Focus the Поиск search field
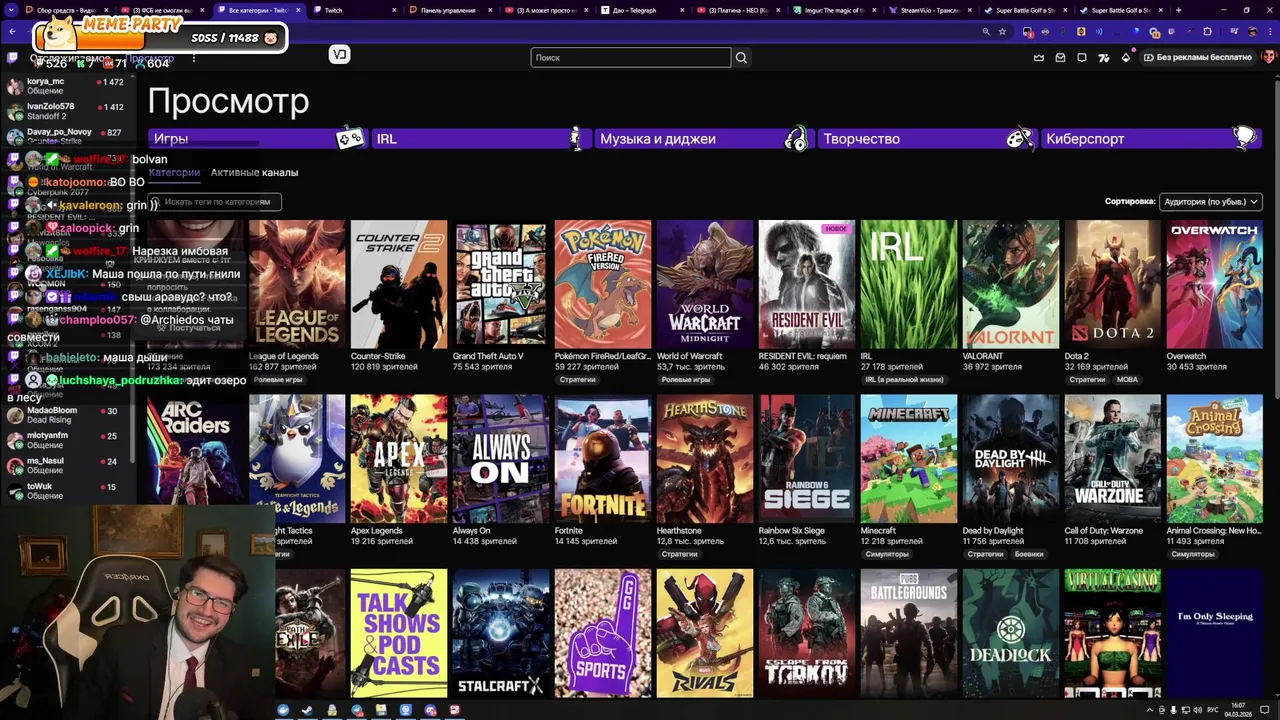This screenshot has width=1280, height=720. pyautogui.click(x=630, y=58)
